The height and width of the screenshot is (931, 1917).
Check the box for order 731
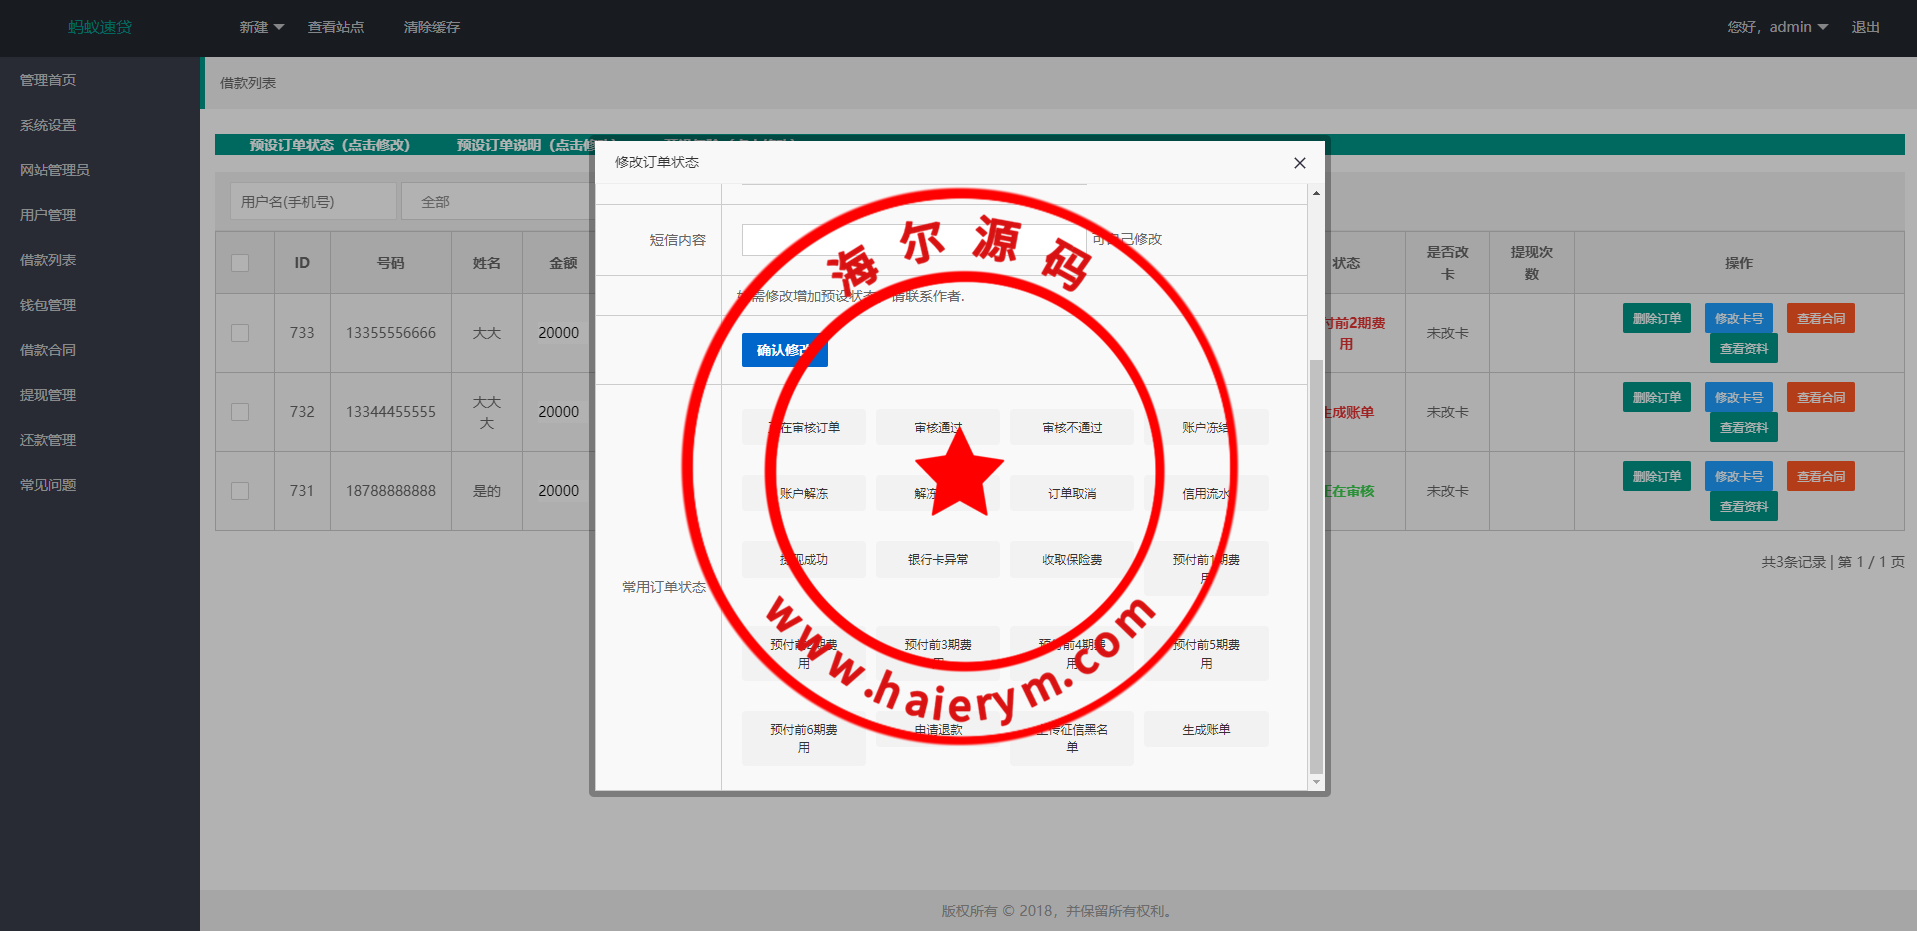[240, 491]
